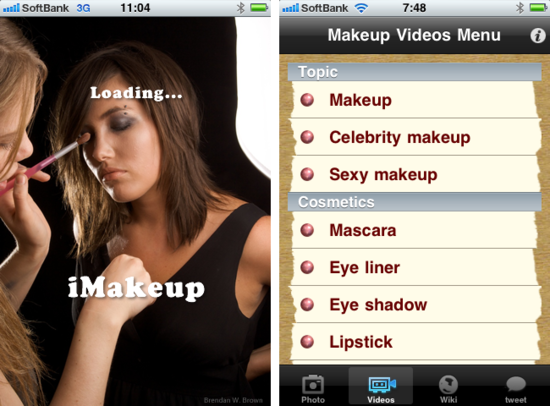Click the 7:48 clock in status bar
This screenshot has height=406, width=550.
pyautogui.click(x=414, y=8)
